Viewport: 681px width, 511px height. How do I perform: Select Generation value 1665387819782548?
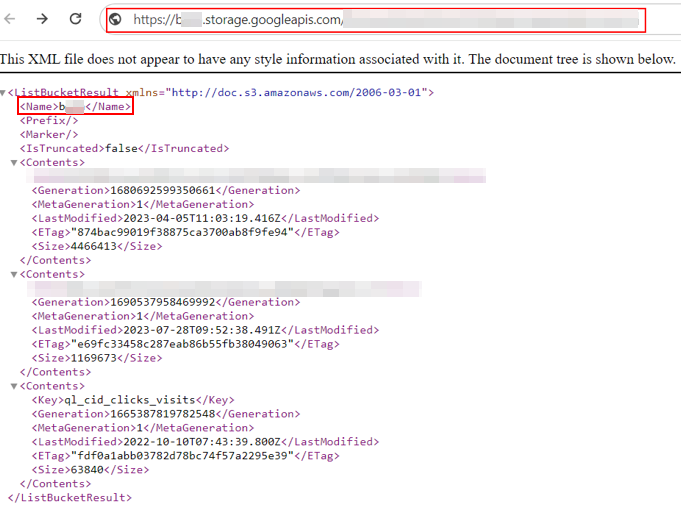165,414
